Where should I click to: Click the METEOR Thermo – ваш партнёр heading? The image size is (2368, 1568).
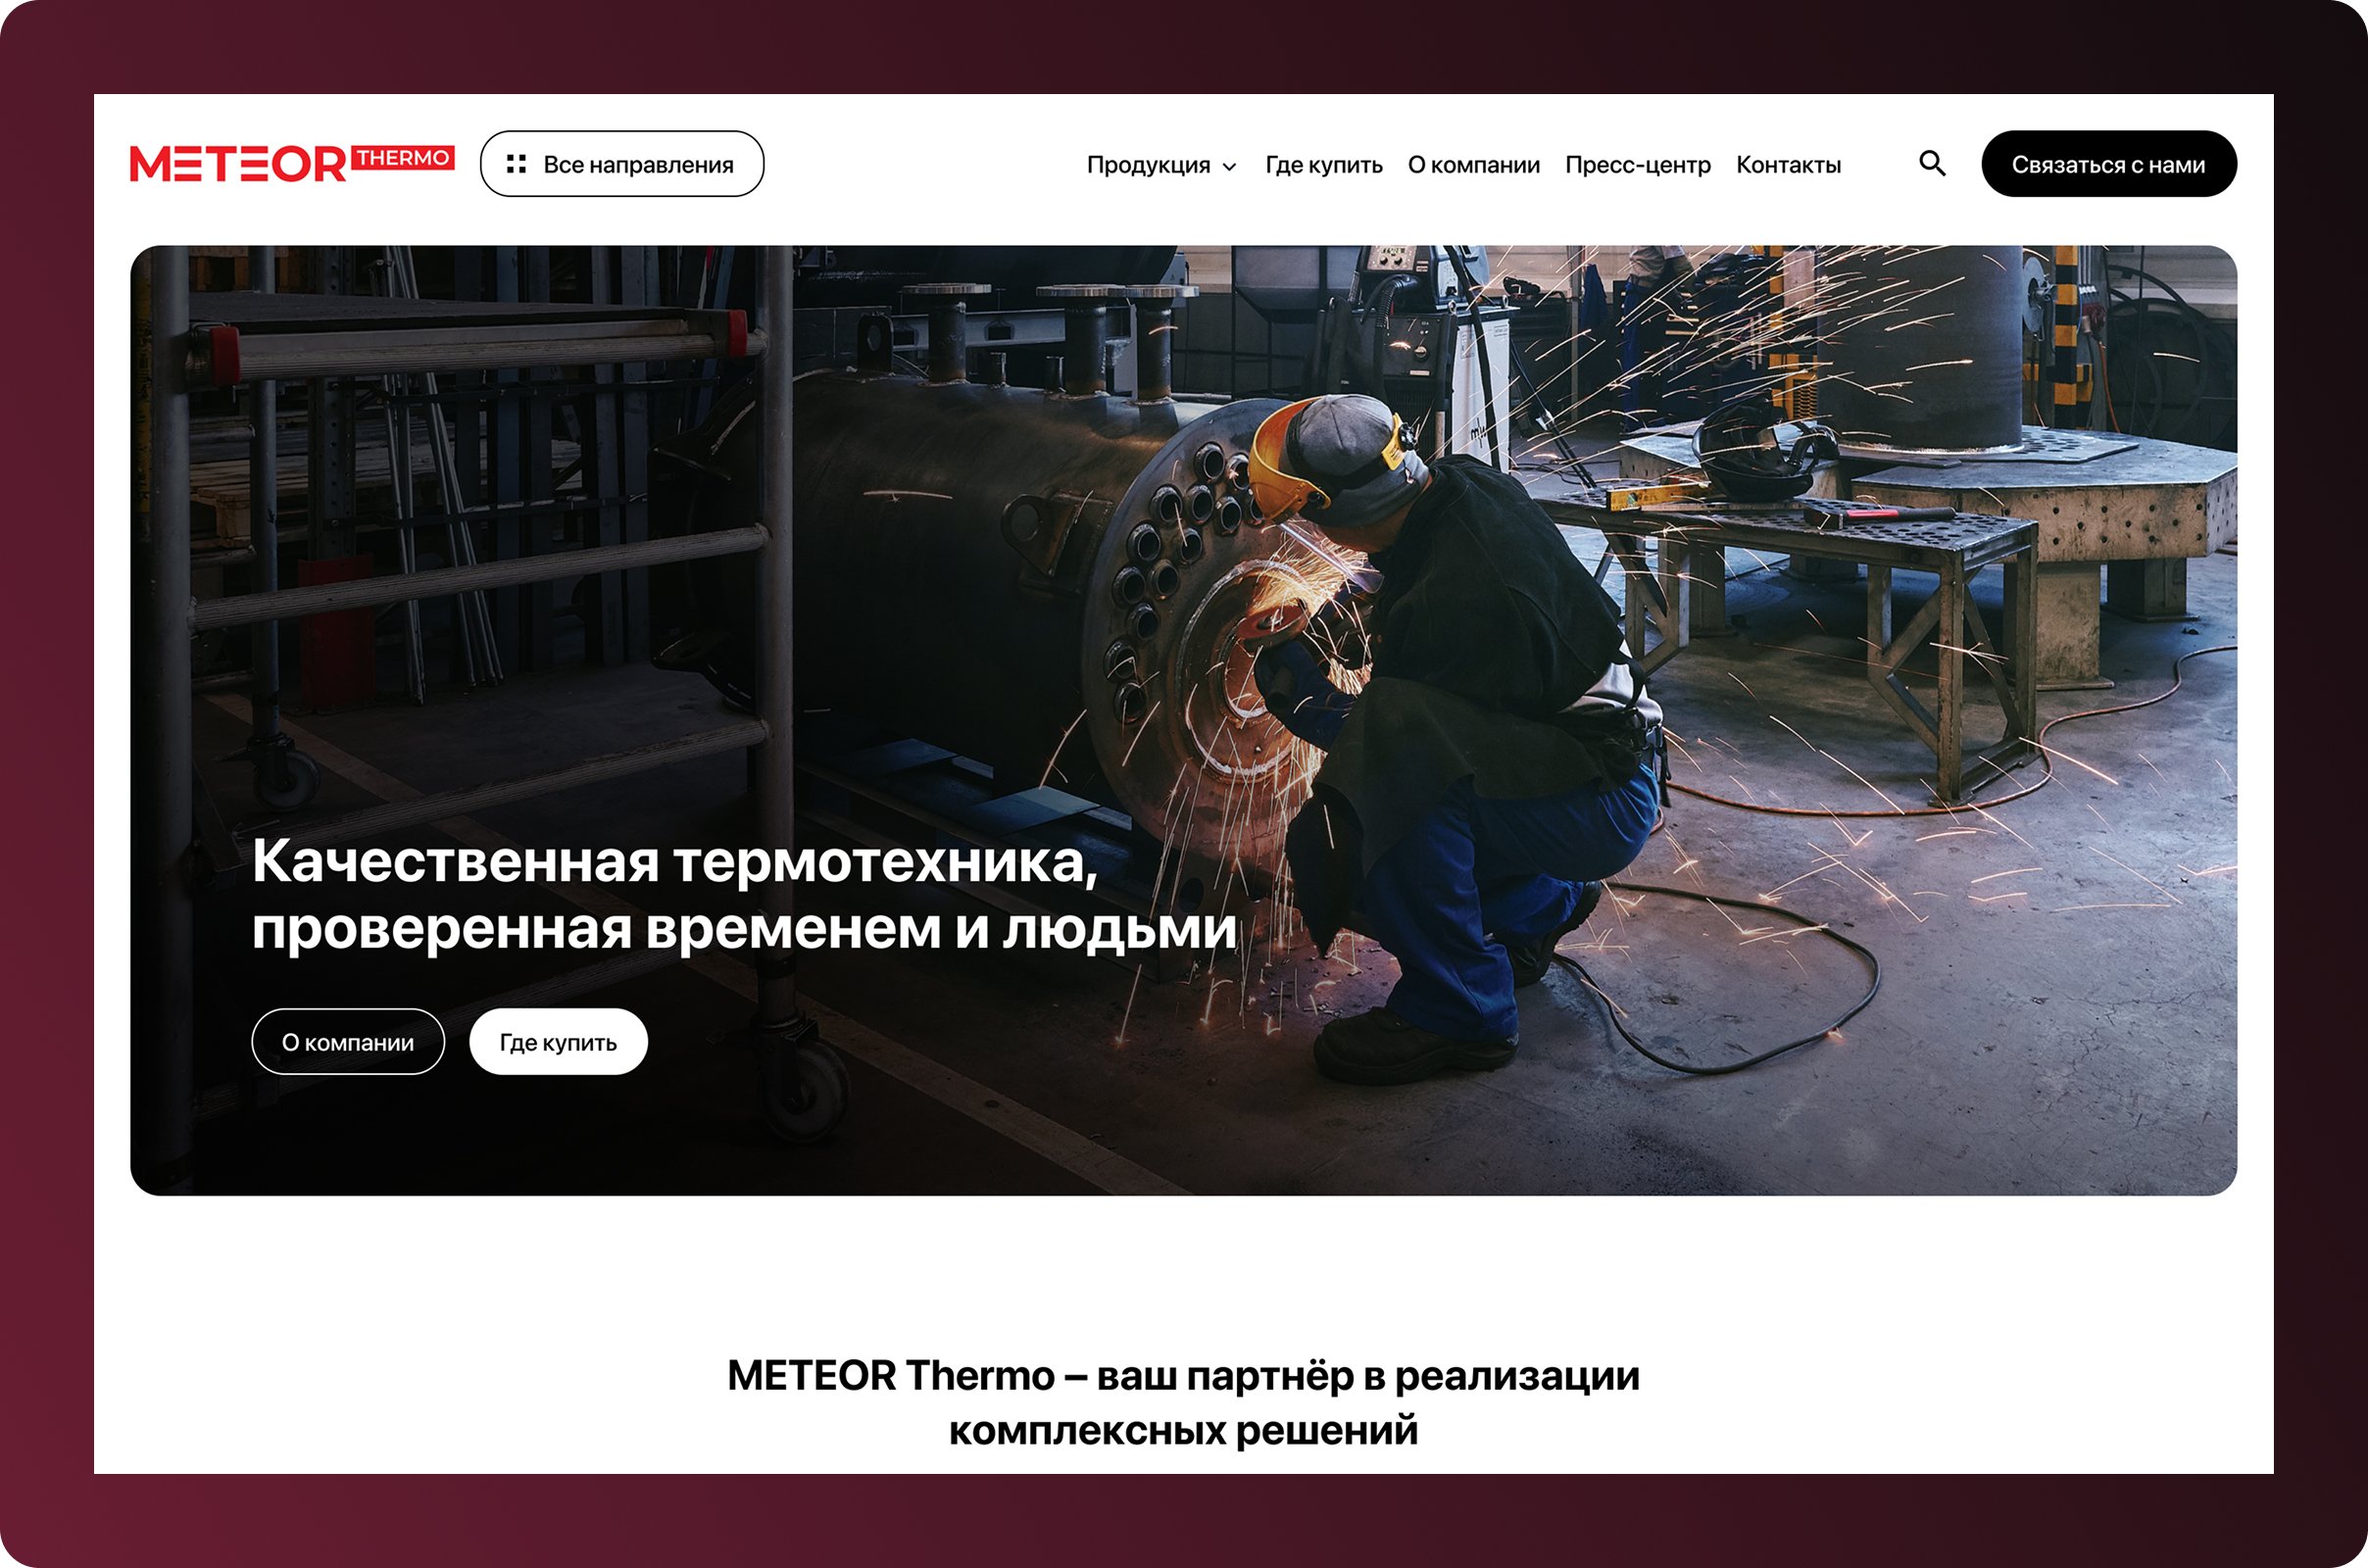click(1183, 1402)
